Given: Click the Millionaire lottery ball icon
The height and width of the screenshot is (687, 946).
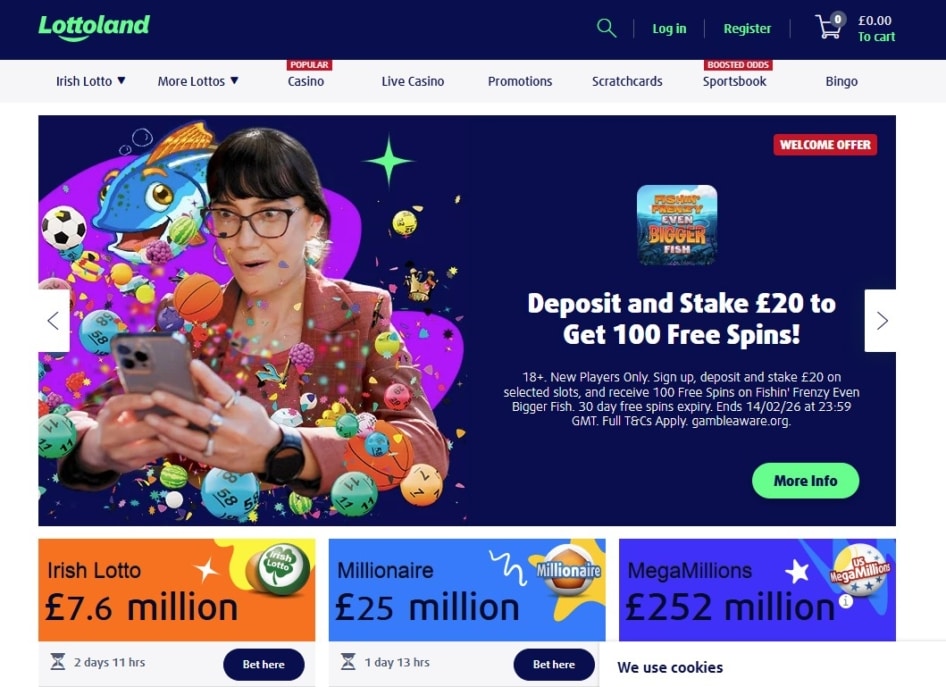Looking at the screenshot, I should [x=569, y=568].
